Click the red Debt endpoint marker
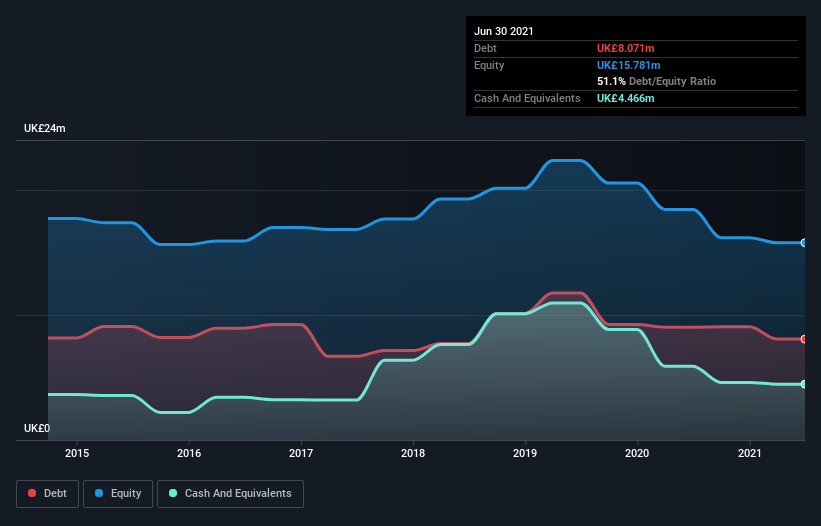This screenshot has height=526, width=821. pos(804,339)
